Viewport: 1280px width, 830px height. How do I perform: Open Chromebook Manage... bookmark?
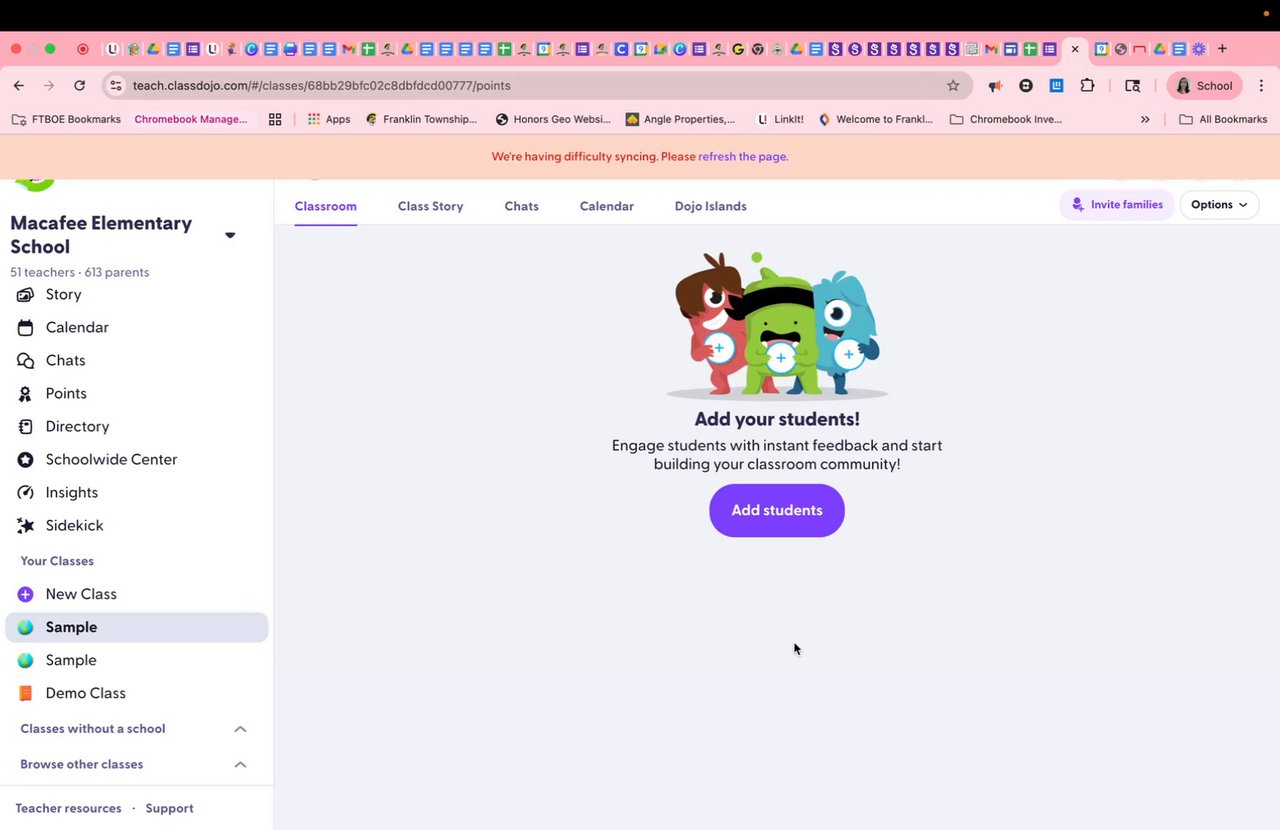(191, 119)
